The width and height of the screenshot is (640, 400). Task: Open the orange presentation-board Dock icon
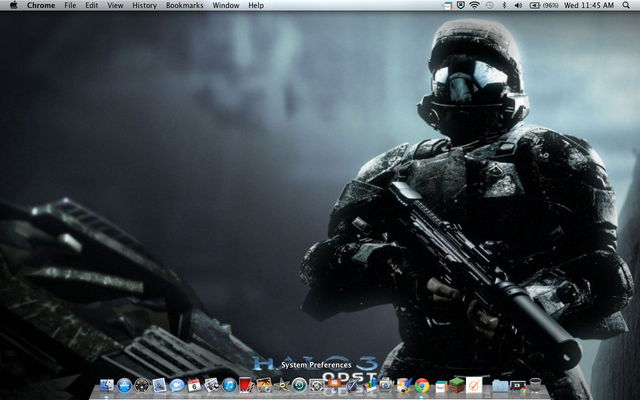[334, 384]
